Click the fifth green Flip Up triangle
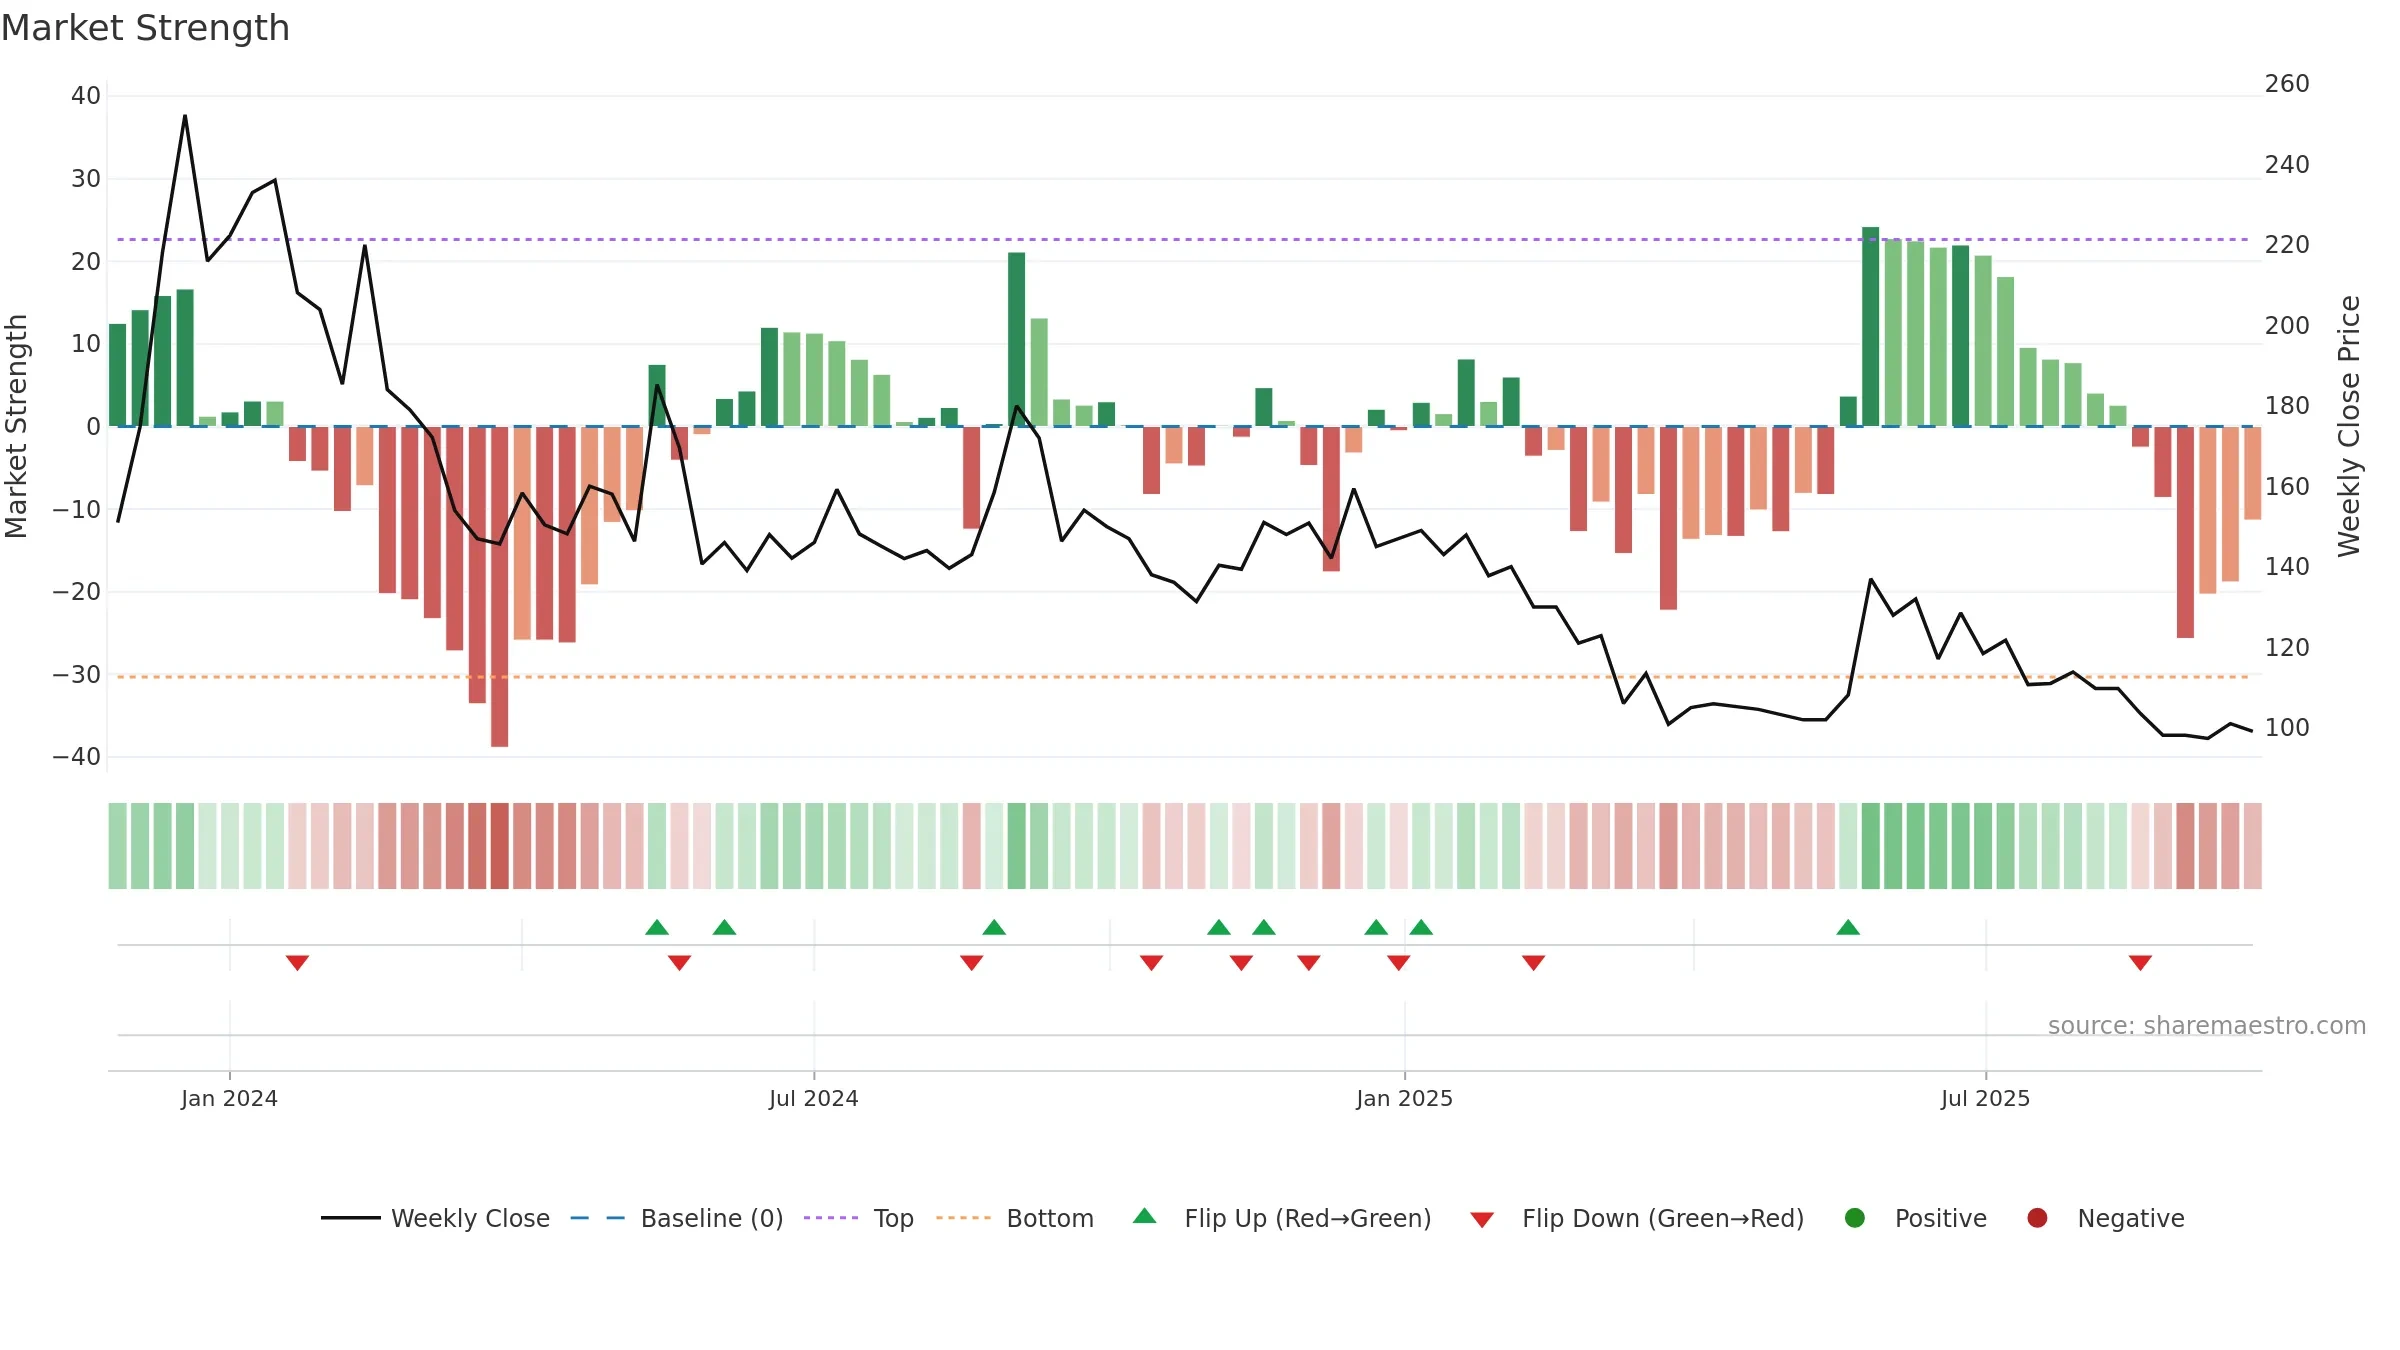This screenshot has width=2400, height=1350. point(1263,927)
